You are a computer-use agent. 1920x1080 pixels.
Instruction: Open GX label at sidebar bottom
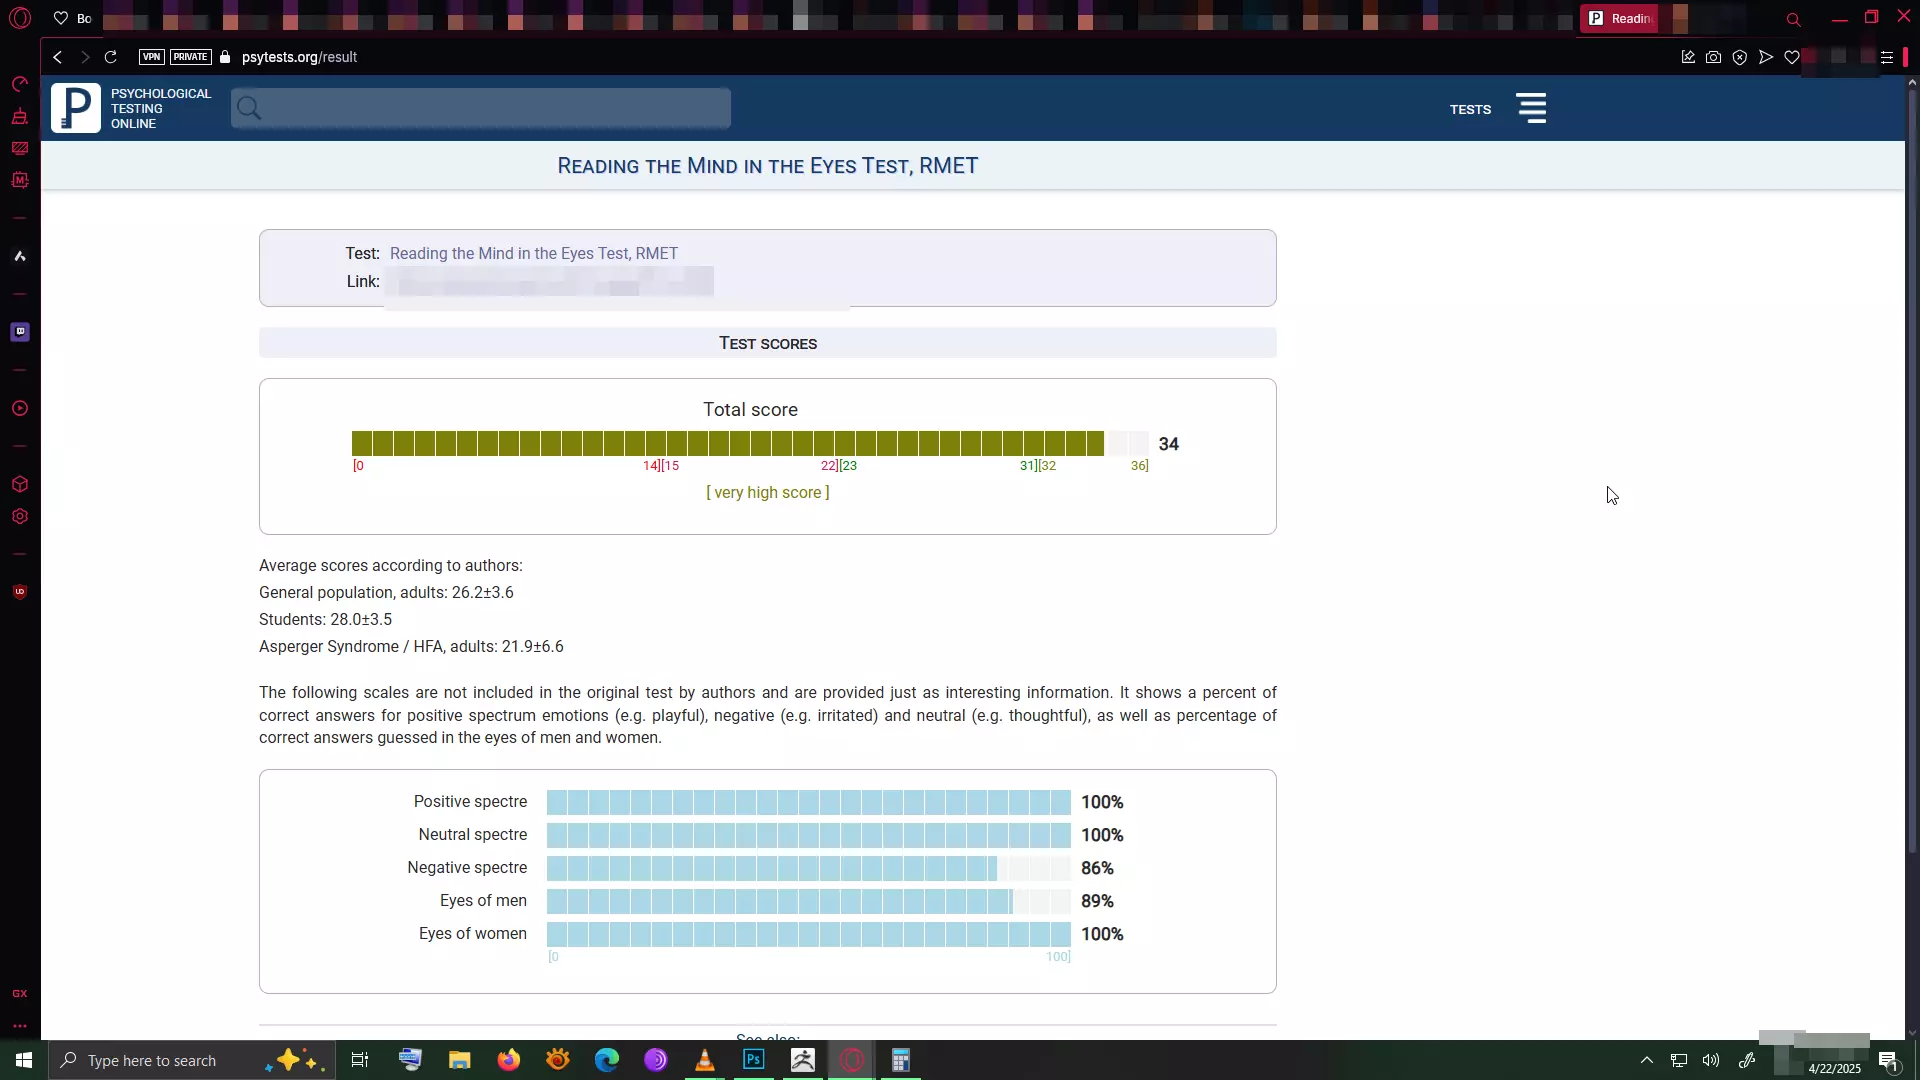point(19,993)
